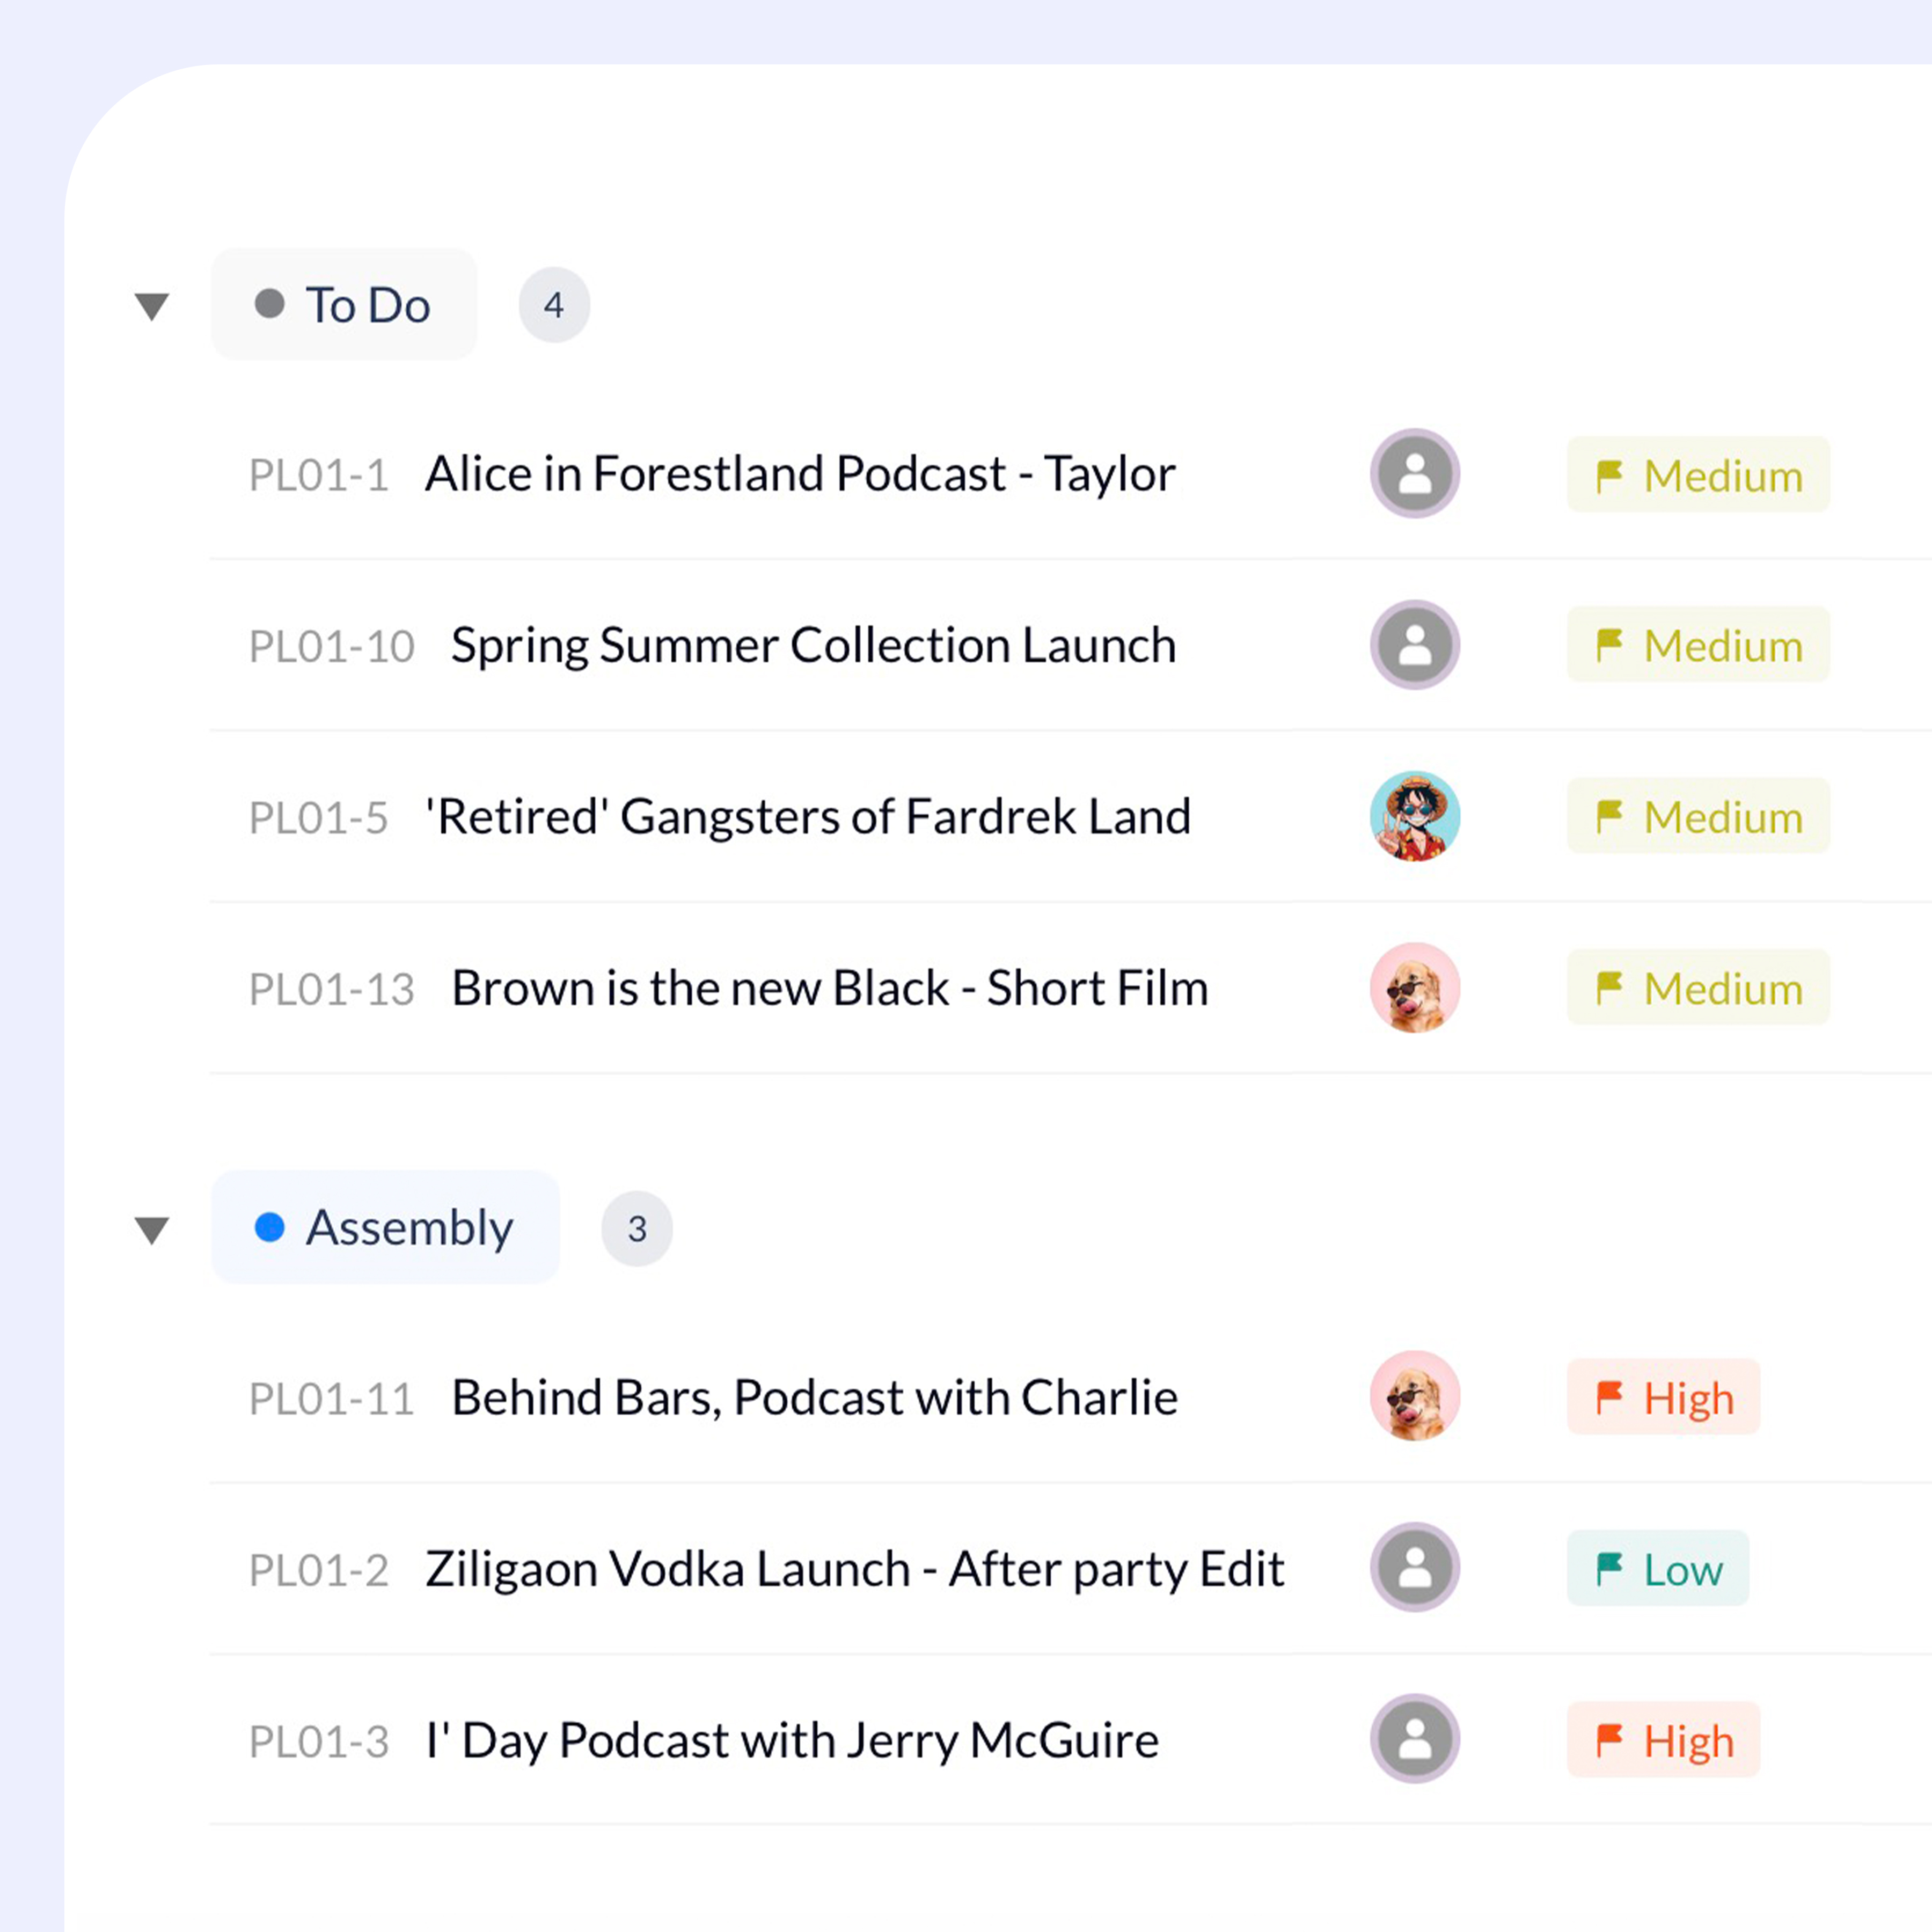Change Medium priority on Brown is the new Black
This screenshot has width=1932, height=1932.
[1698, 988]
